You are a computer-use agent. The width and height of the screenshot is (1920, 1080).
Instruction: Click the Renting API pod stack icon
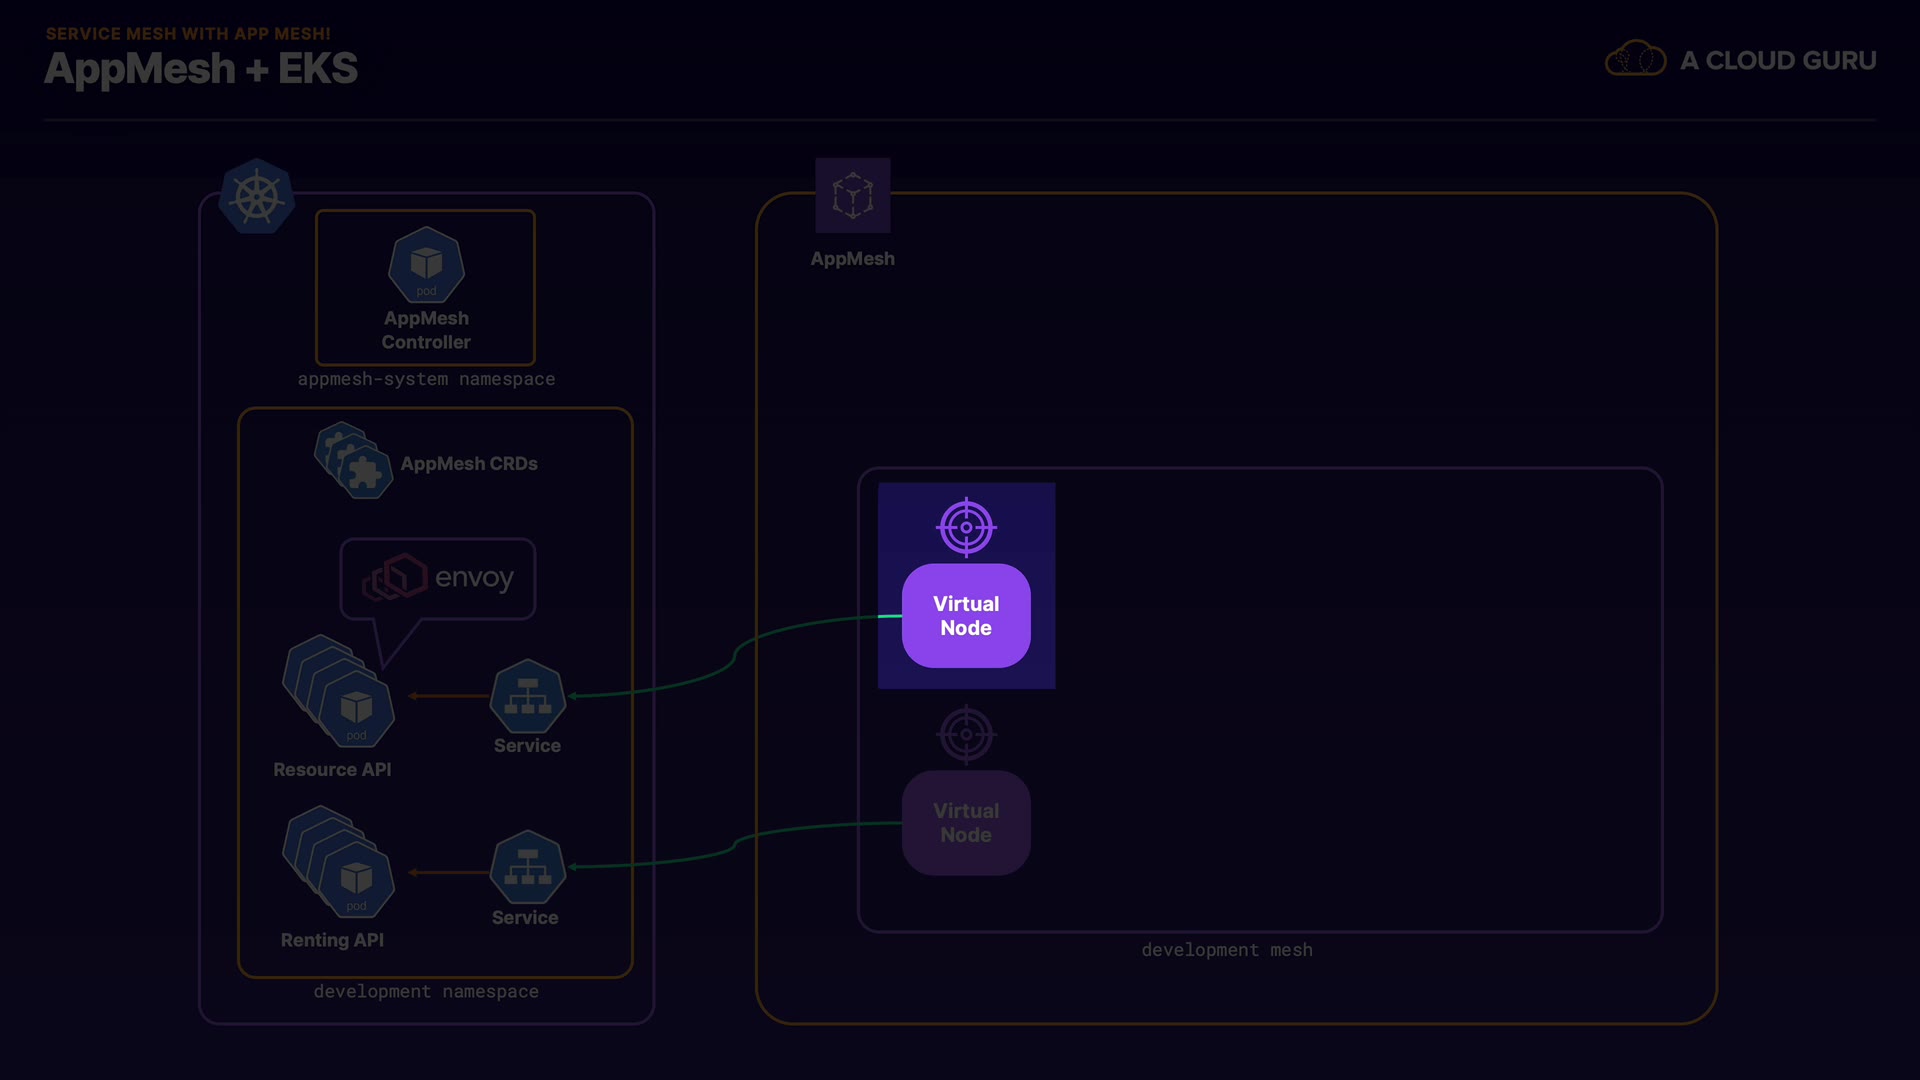tap(338, 862)
